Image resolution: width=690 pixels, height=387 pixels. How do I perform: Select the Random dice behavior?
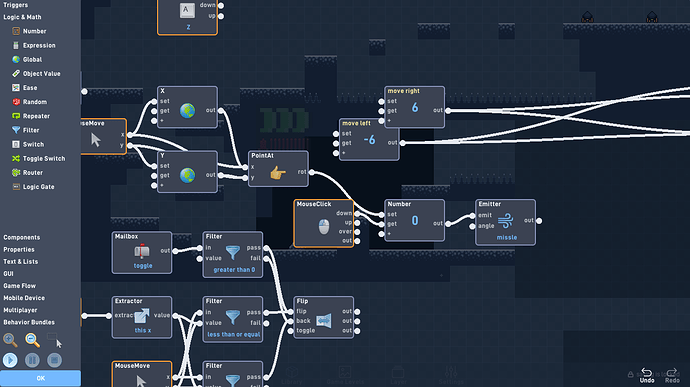pos(29,102)
